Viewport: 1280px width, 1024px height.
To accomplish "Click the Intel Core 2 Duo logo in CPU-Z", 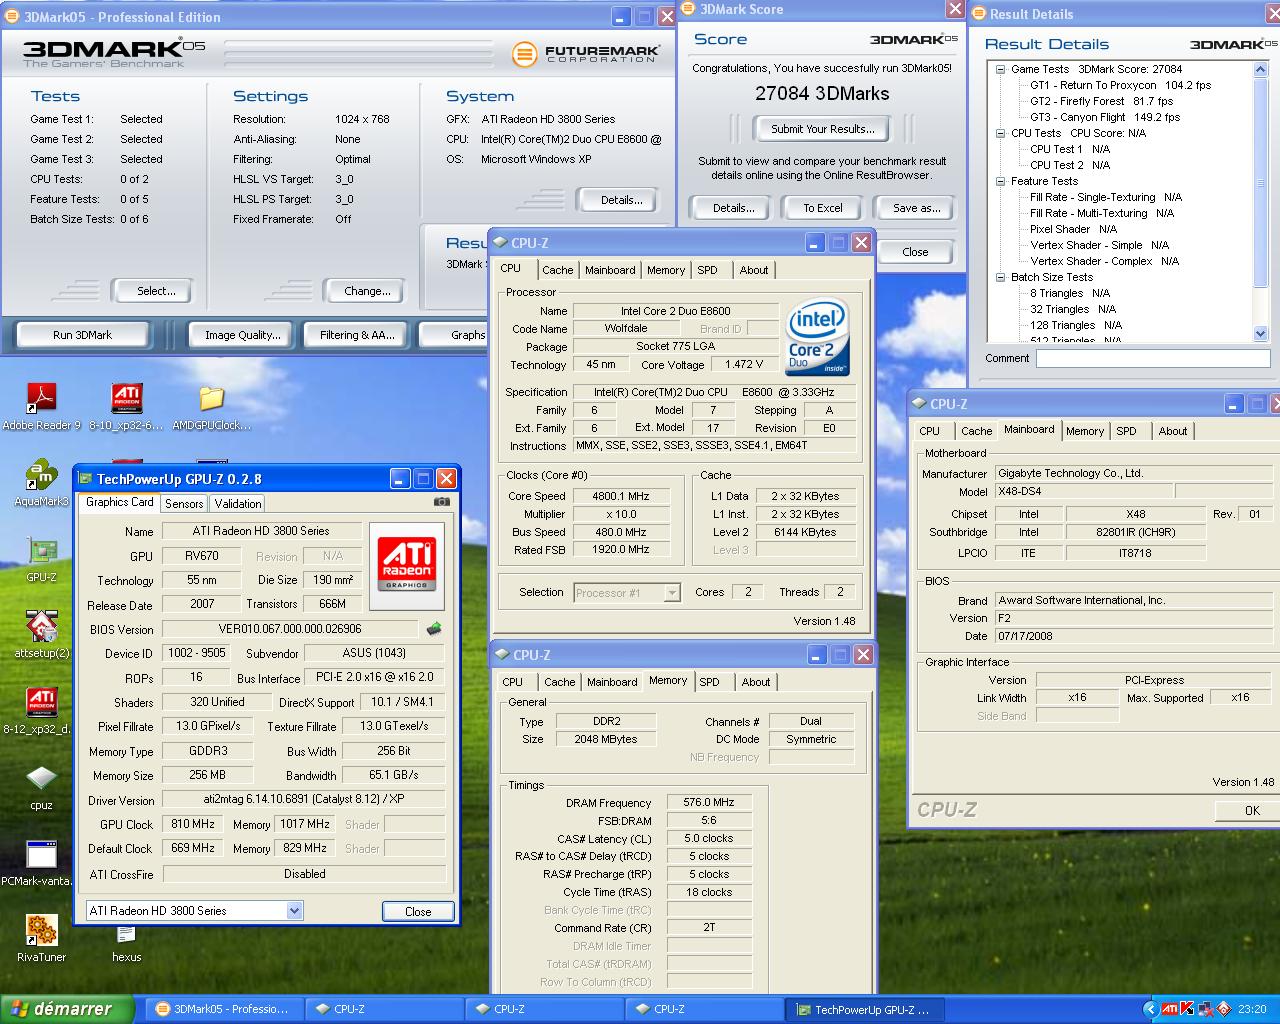I will click(818, 337).
